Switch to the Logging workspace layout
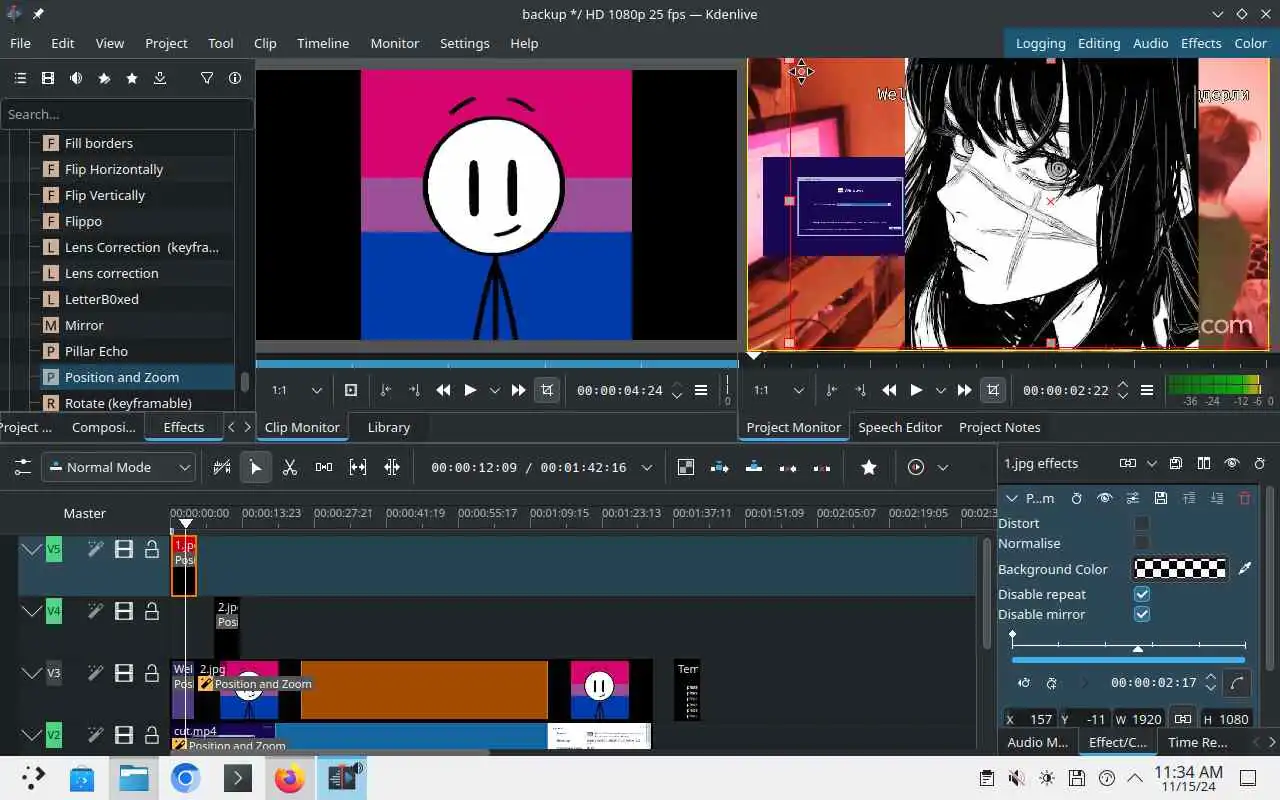 [x=1040, y=43]
